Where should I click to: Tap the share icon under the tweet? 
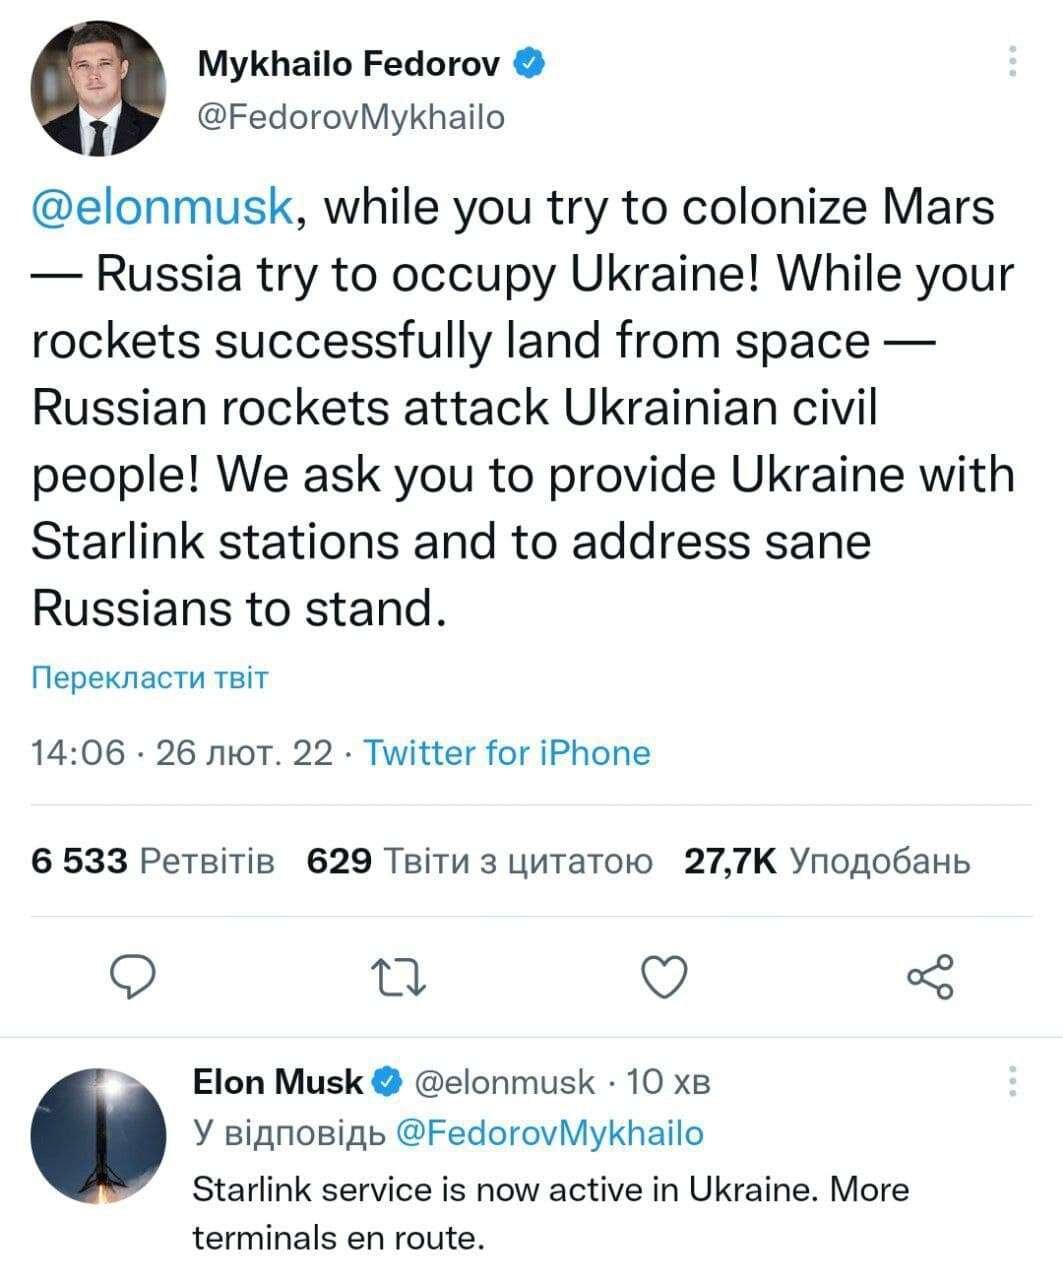[x=930, y=977]
